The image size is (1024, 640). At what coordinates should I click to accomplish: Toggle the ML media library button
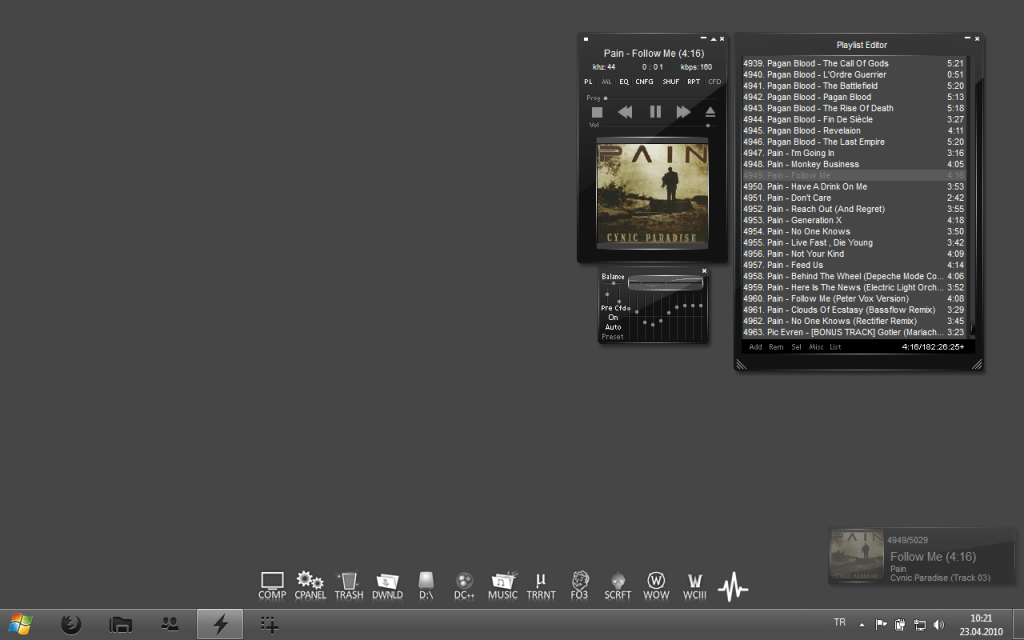607,82
